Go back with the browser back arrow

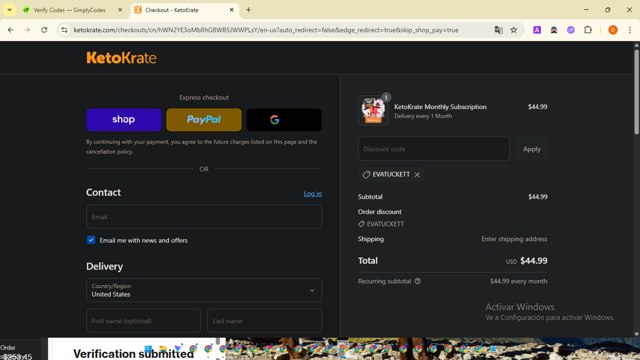coord(11,30)
